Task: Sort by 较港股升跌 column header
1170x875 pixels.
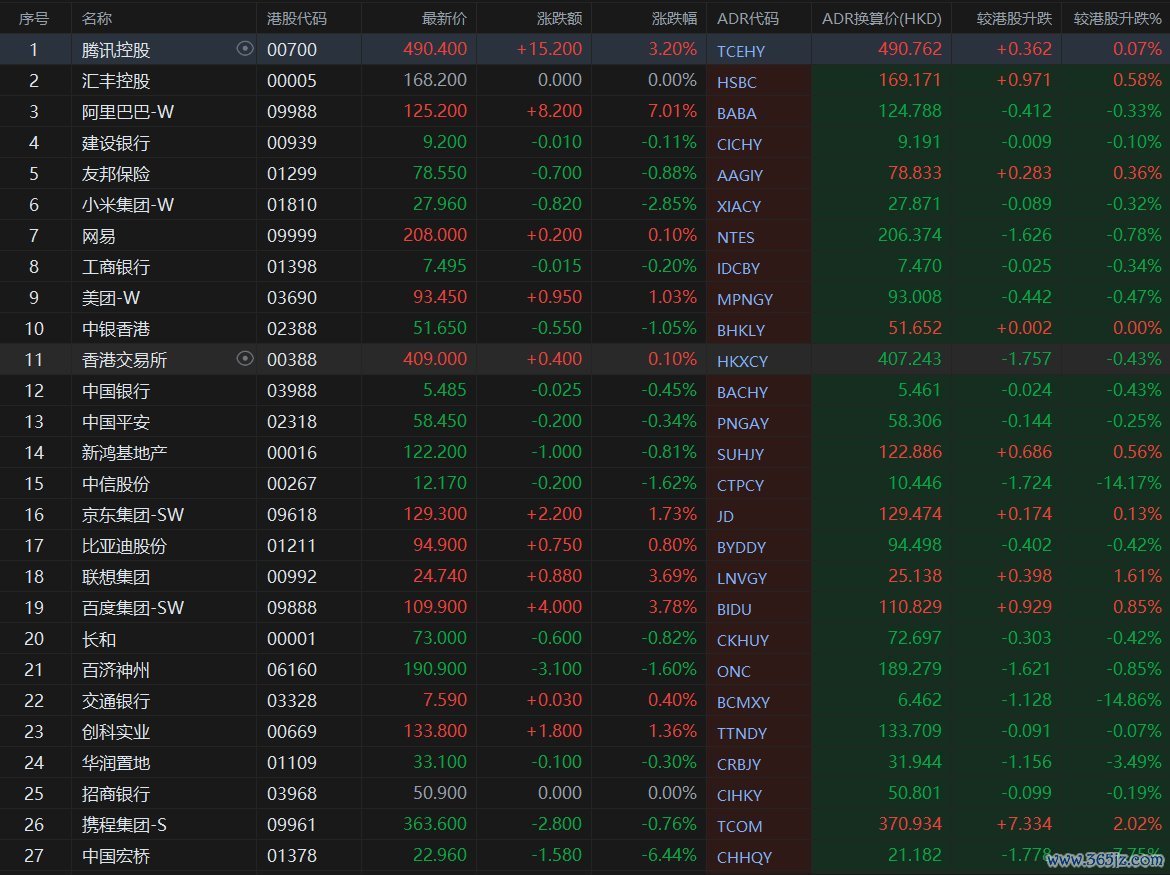Action: [1014, 19]
